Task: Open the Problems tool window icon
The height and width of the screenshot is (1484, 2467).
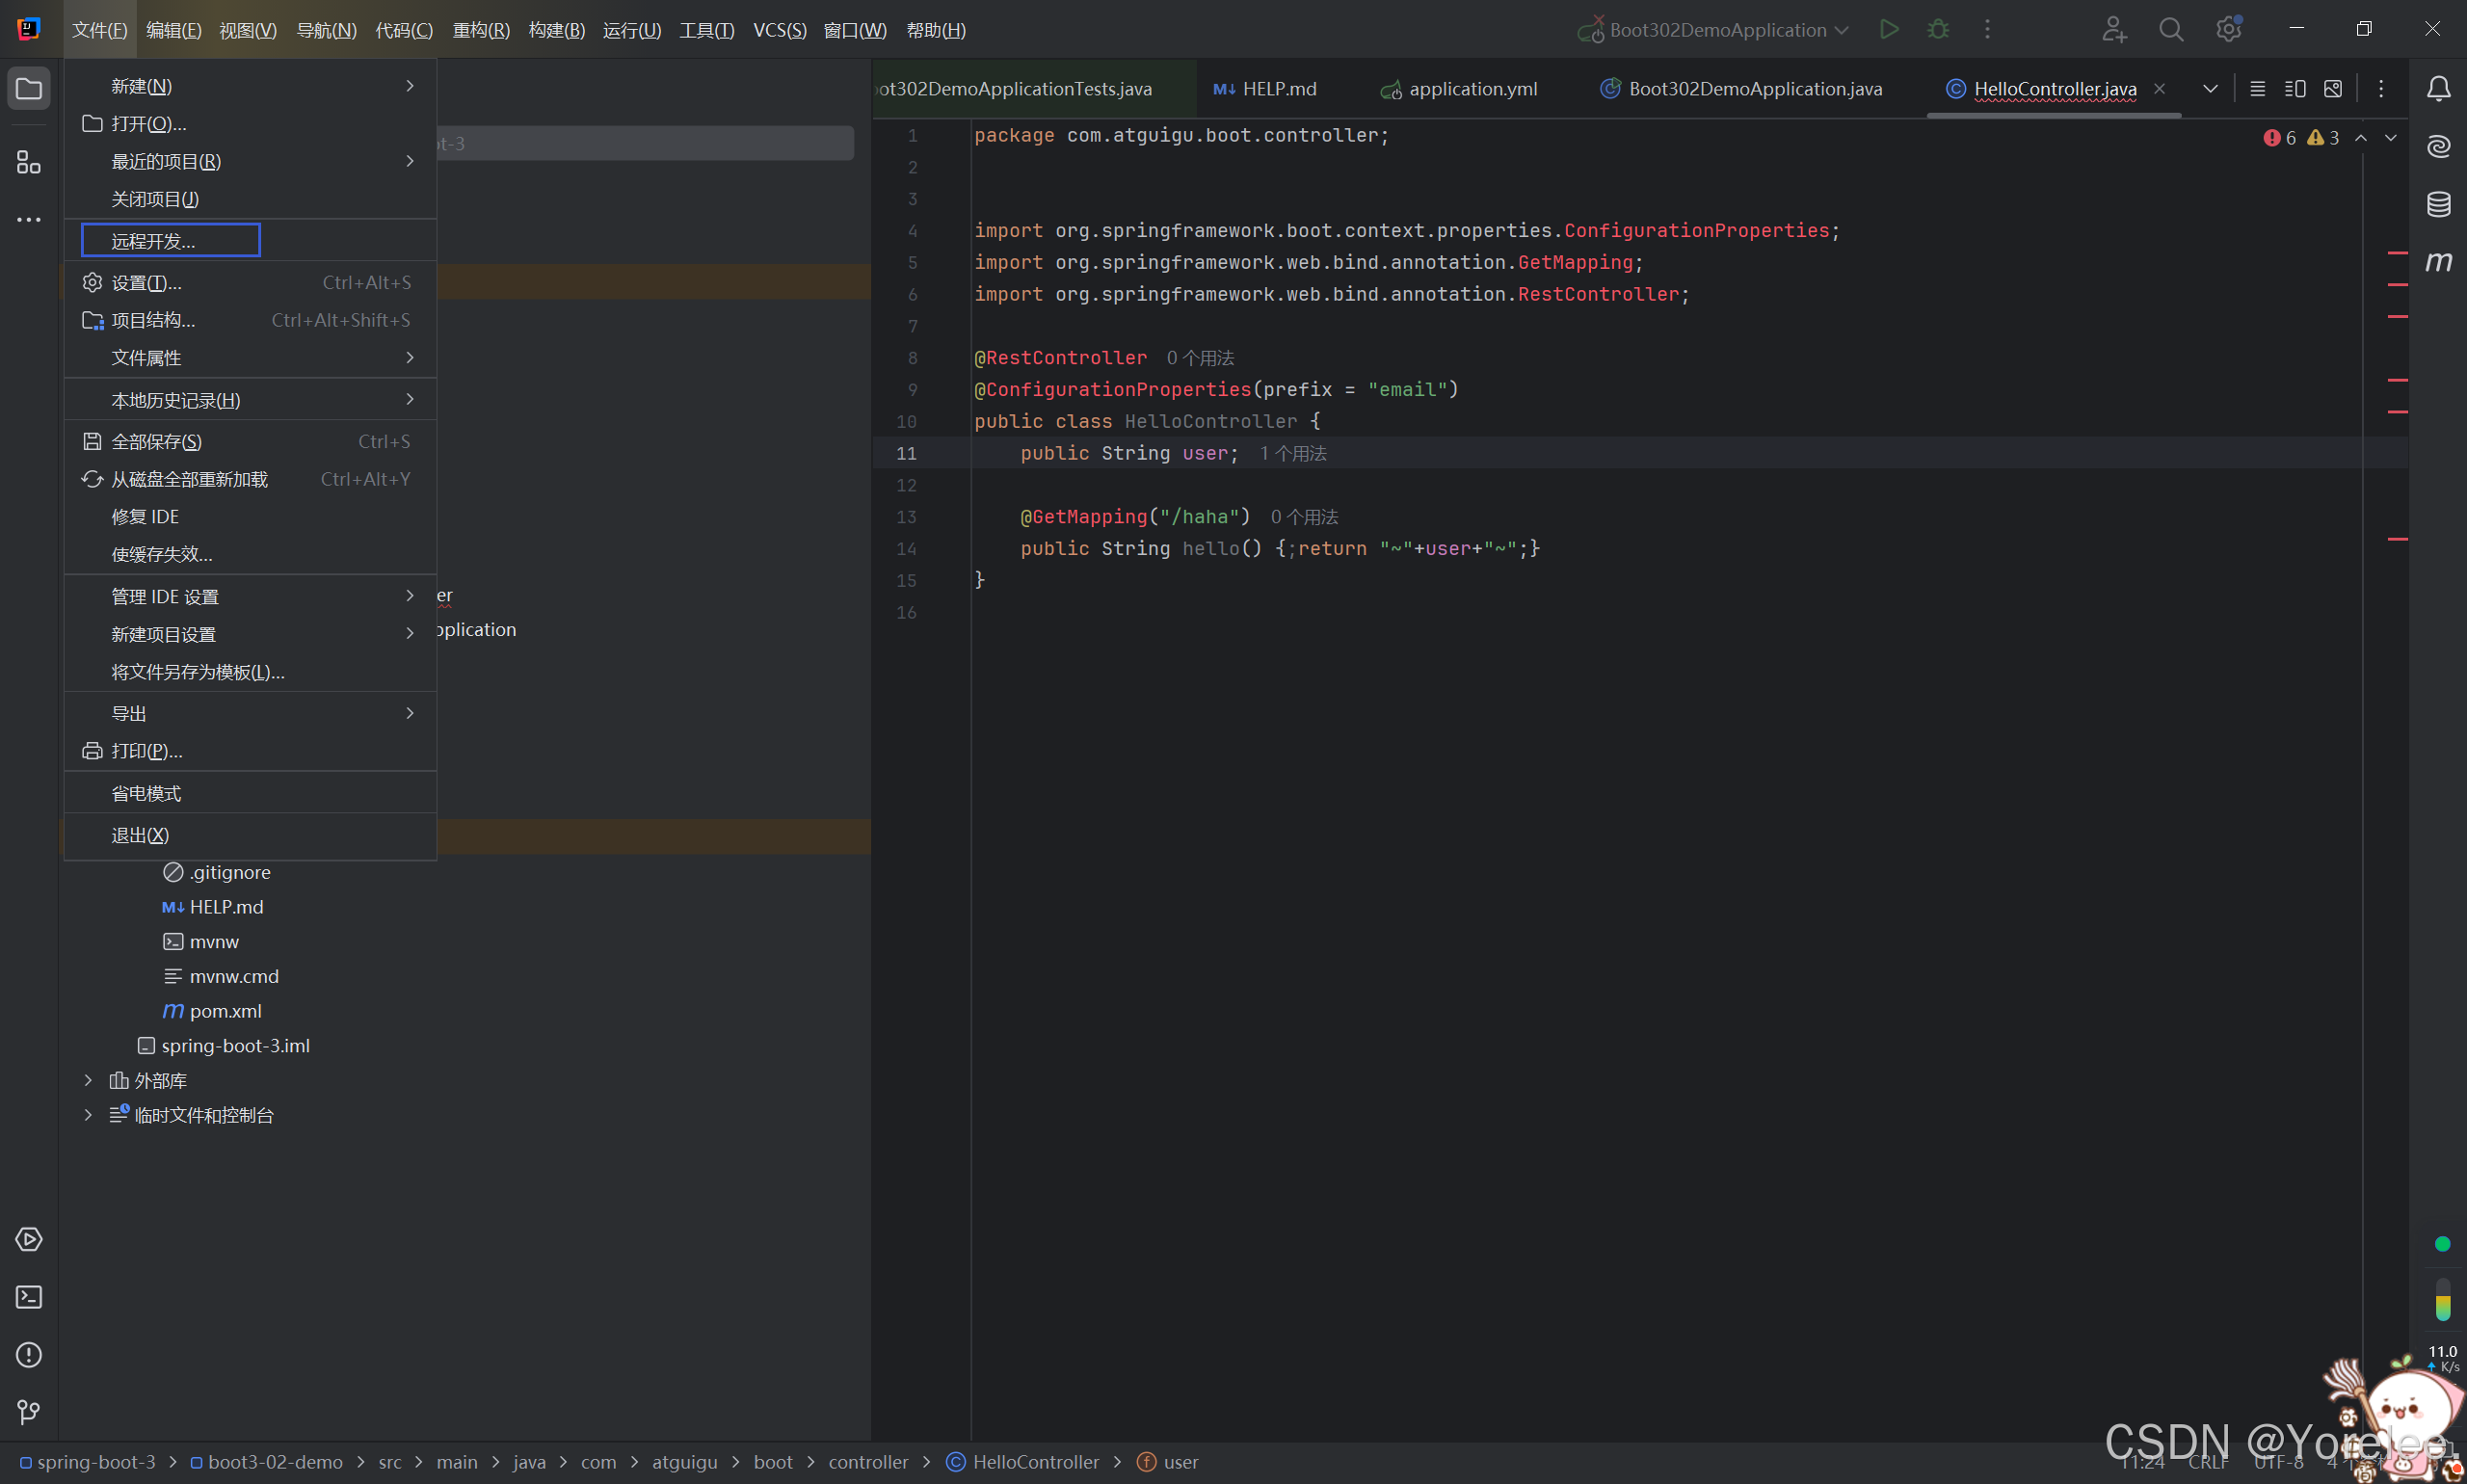Action: coord(28,1355)
